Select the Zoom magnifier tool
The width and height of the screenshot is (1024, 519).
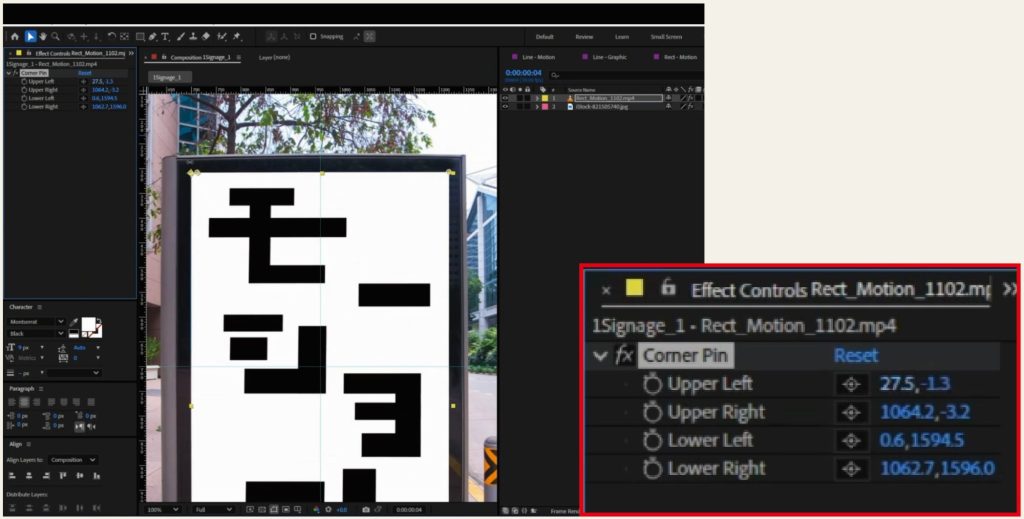pos(56,37)
